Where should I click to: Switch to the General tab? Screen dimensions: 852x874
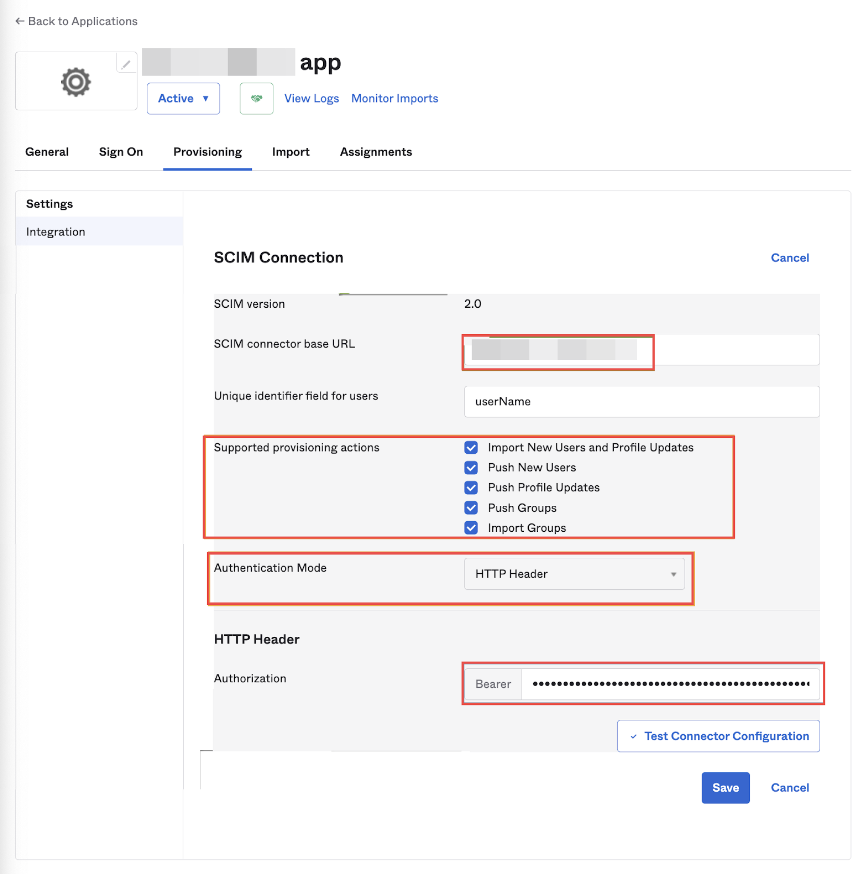47,152
